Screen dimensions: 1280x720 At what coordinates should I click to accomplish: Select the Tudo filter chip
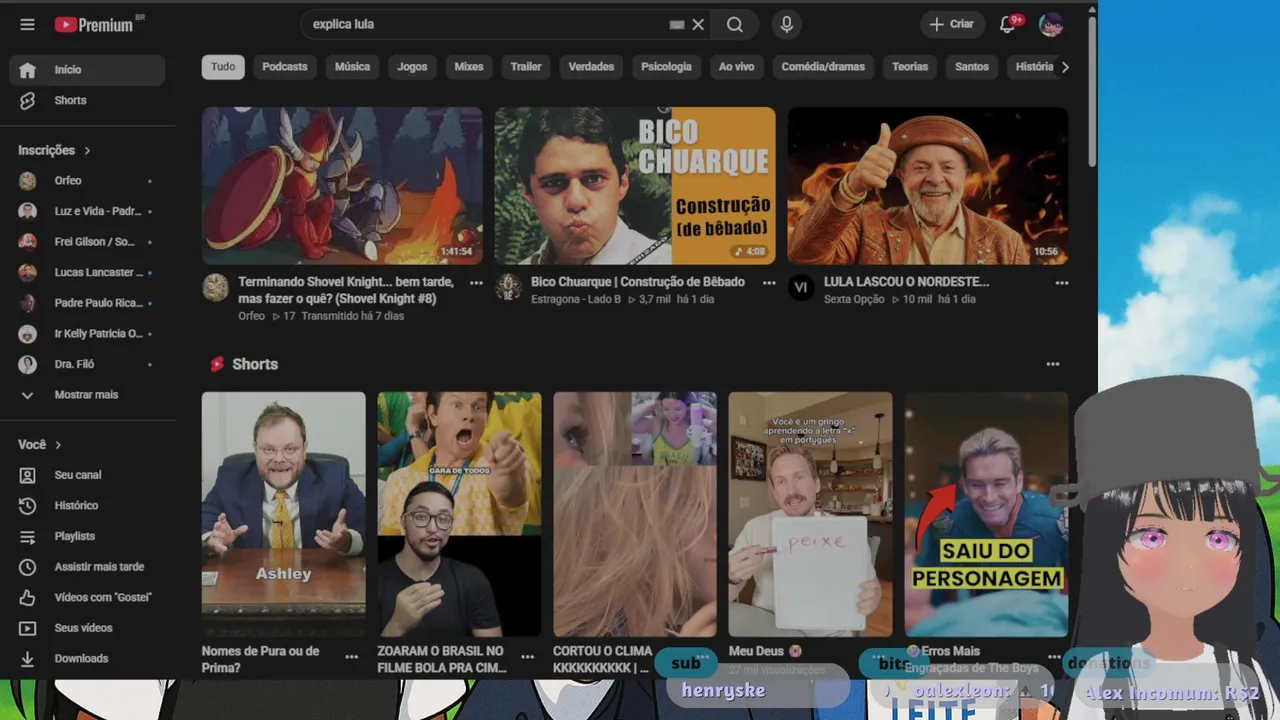(223, 67)
